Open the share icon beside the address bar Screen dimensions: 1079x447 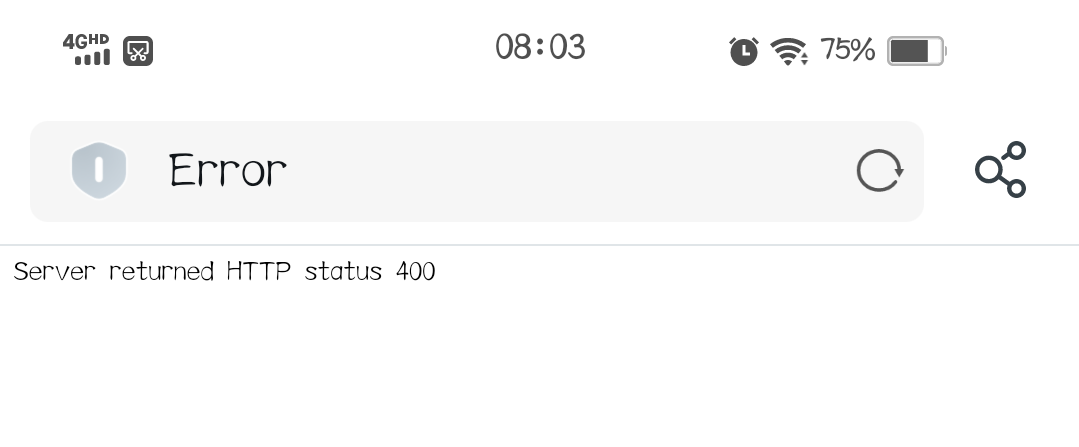click(1000, 170)
